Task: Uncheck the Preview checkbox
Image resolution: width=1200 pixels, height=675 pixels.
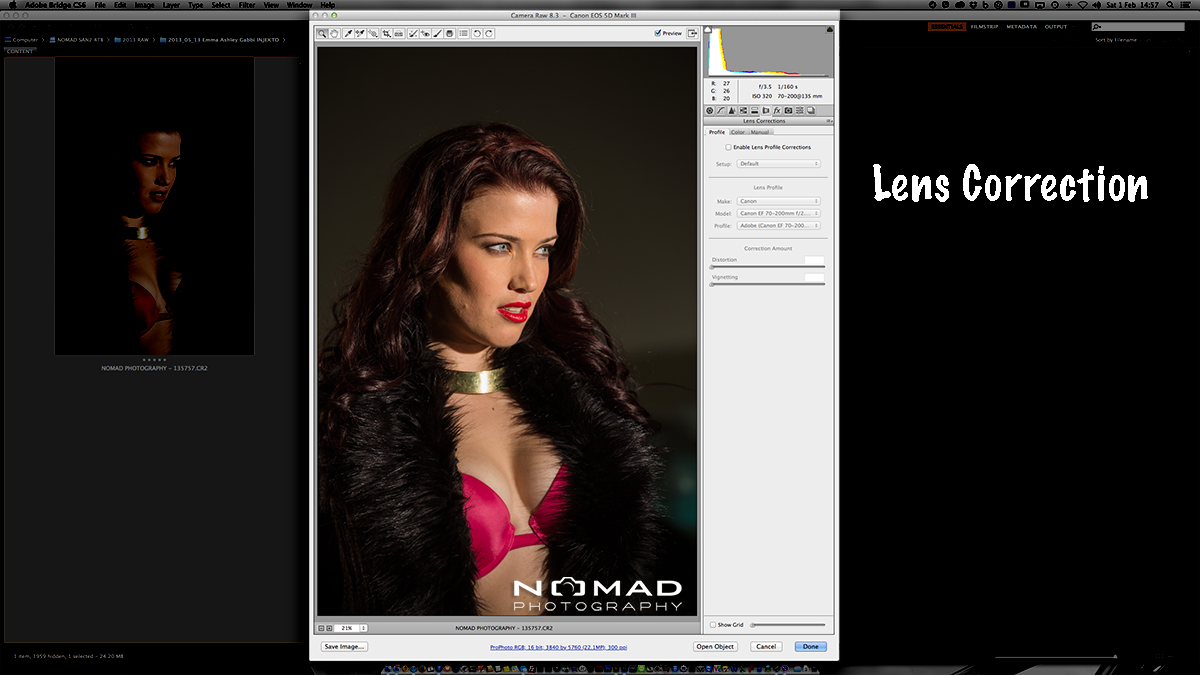Action: pos(657,33)
